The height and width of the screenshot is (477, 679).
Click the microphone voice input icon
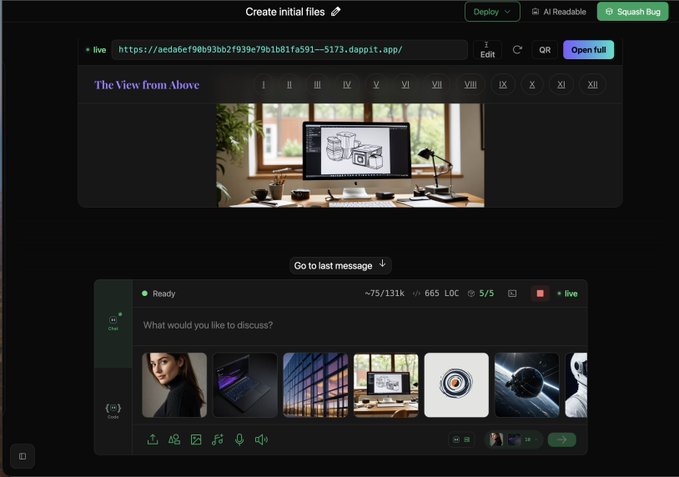(239, 440)
